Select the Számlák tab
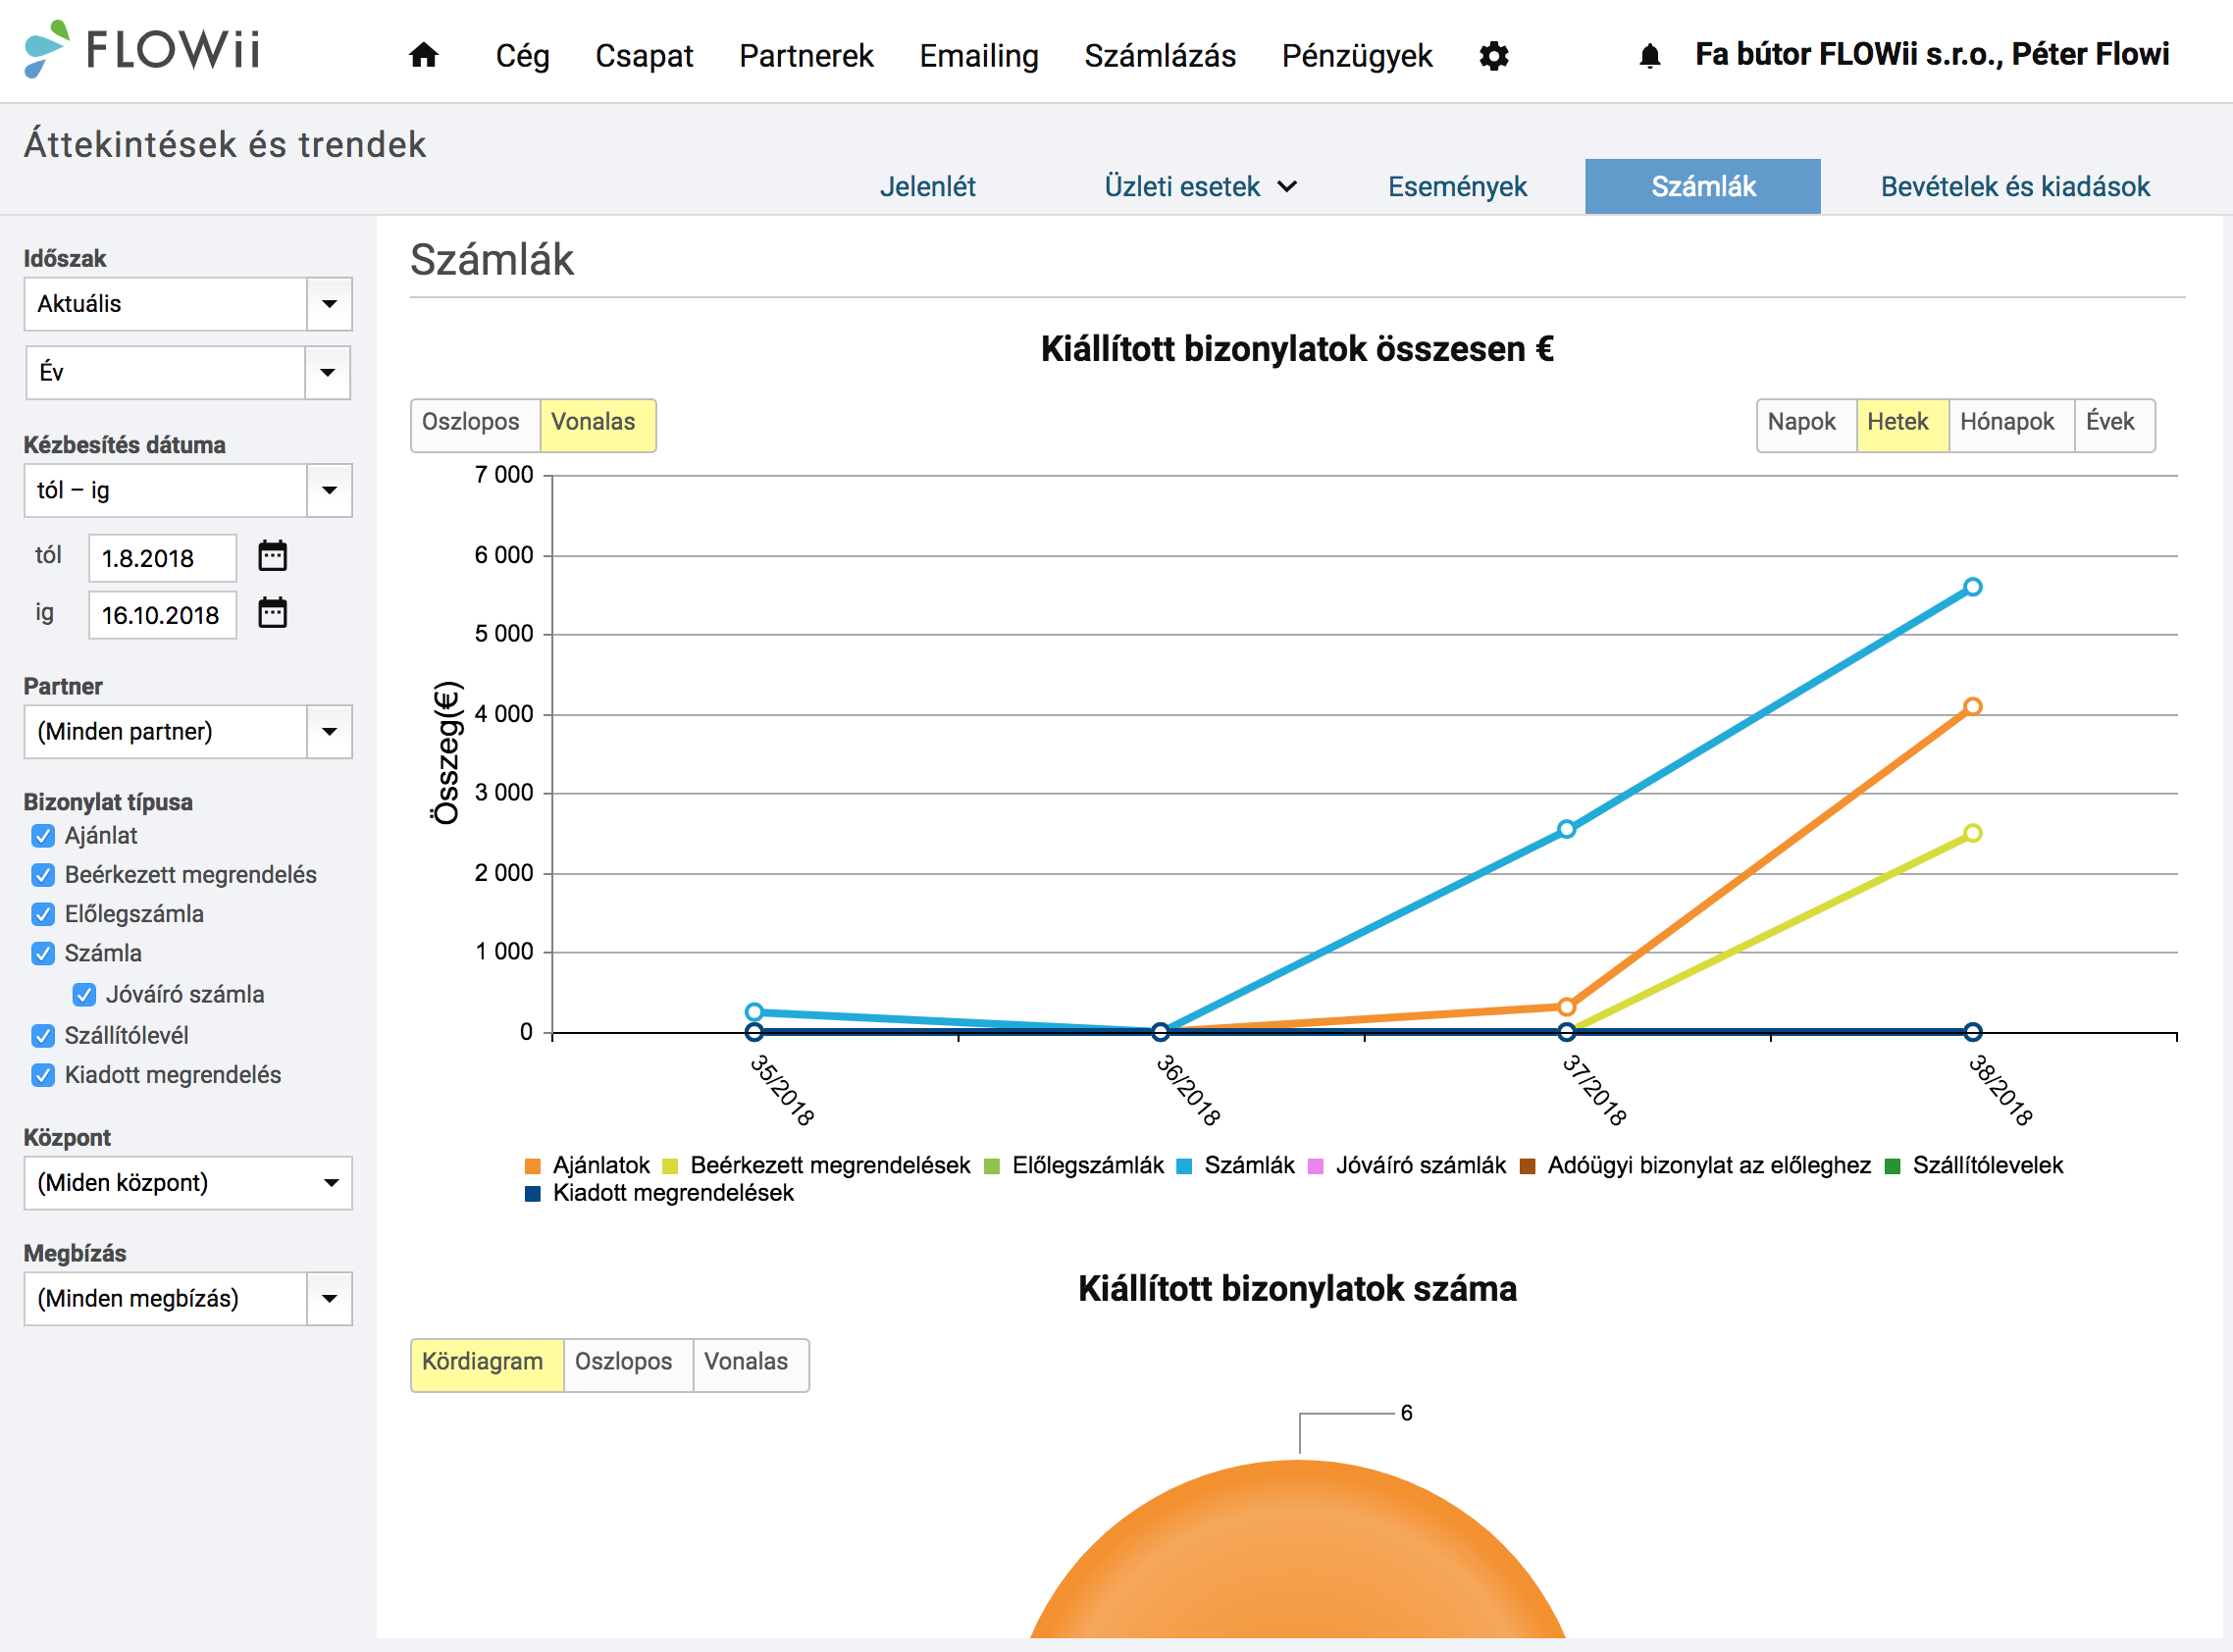Viewport: 2233px width, 1652px height. (x=1702, y=187)
